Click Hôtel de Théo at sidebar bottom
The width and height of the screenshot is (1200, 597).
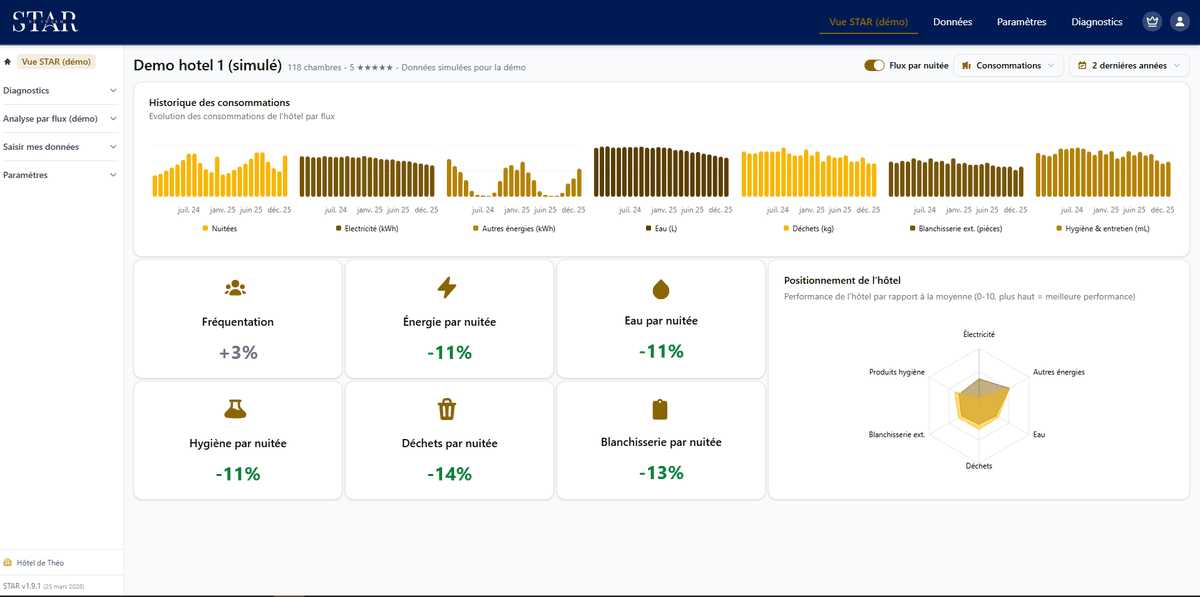40,563
